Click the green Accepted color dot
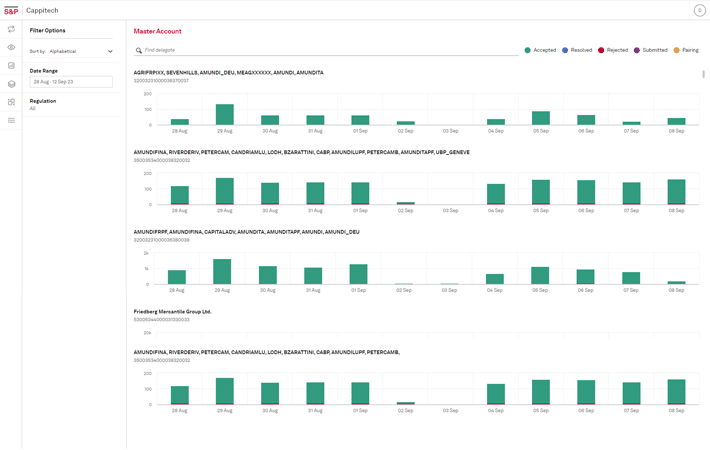Viewport: 710px width, 450px height. coord(528,50)
